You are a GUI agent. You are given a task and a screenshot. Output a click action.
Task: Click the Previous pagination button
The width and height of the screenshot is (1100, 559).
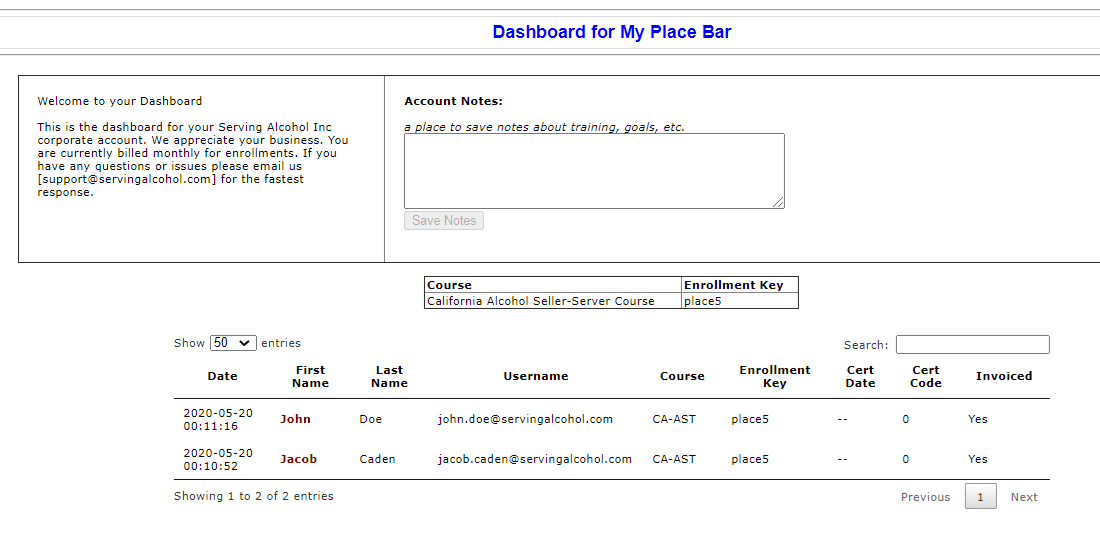(x=925, y=497)
